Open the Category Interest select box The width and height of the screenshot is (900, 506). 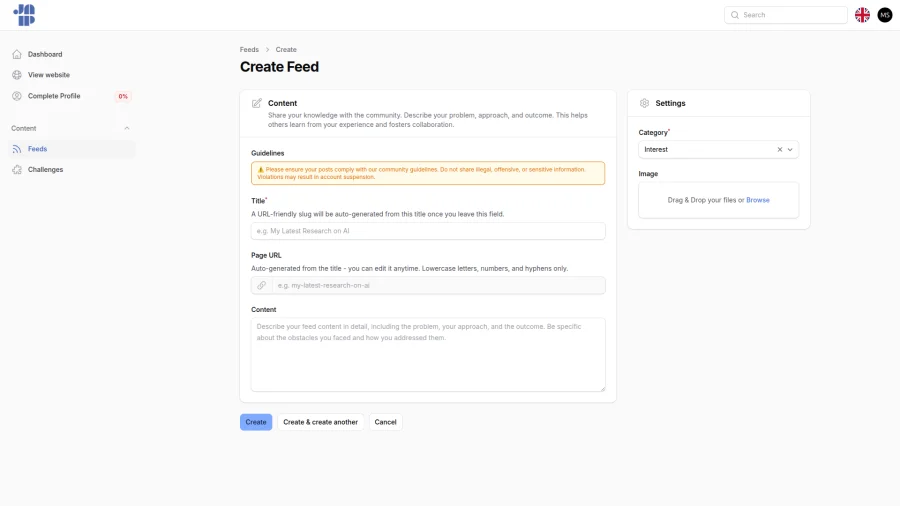pyautogui.click(x=719, y=150)
